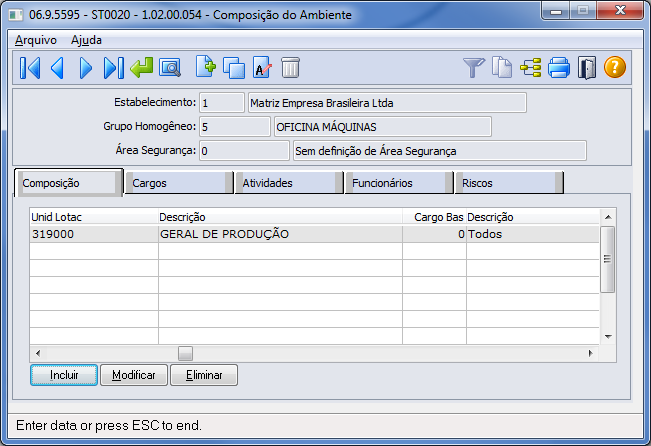Open the search magnifier icon

point(170,68)
